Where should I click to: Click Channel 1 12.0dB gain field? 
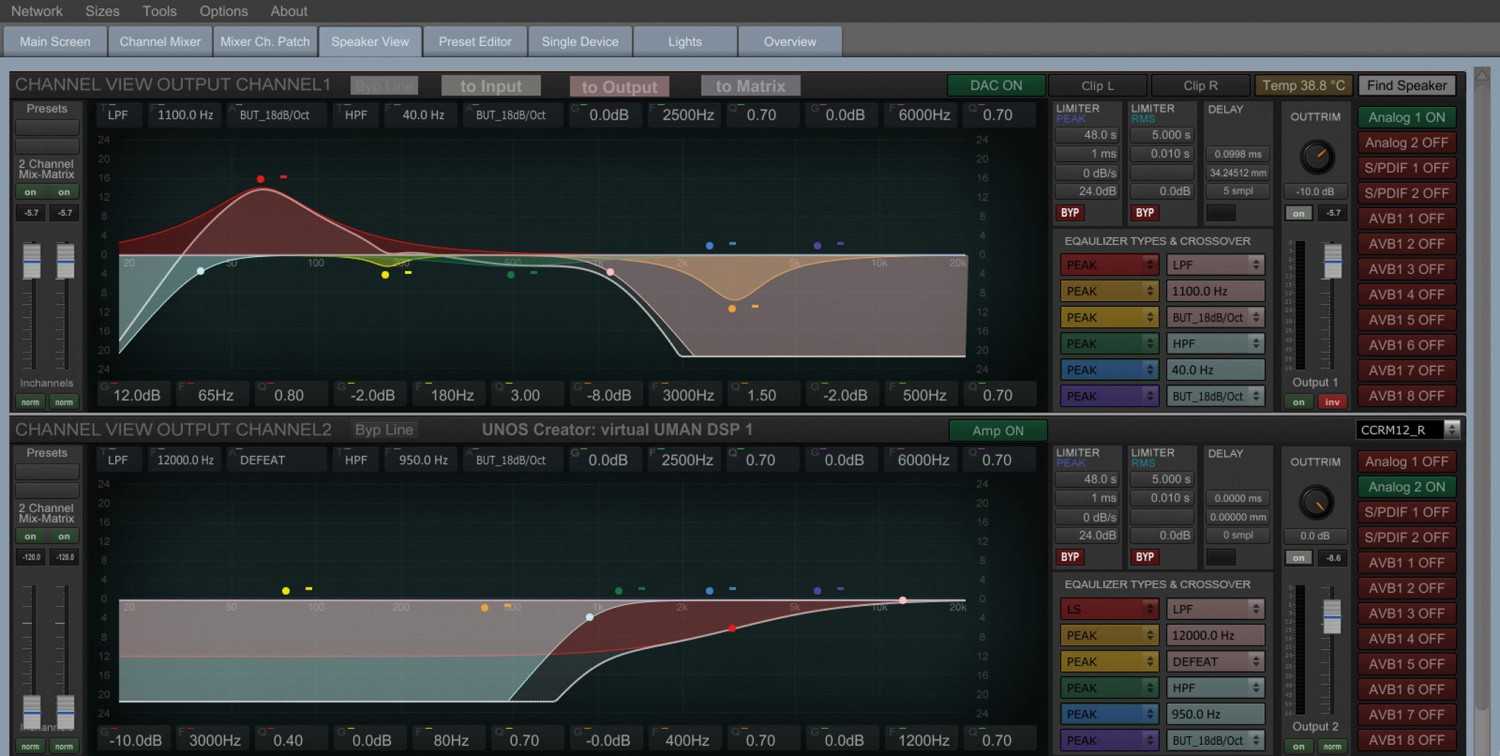point(136,395)
